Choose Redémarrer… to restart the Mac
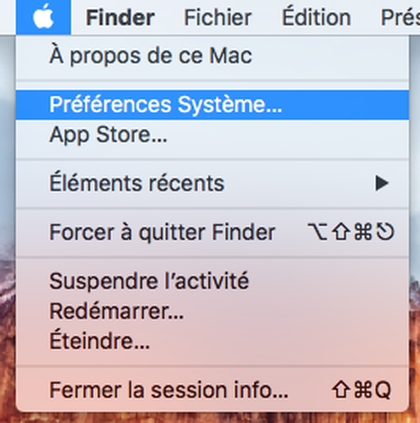 click(x=212, y=311)
